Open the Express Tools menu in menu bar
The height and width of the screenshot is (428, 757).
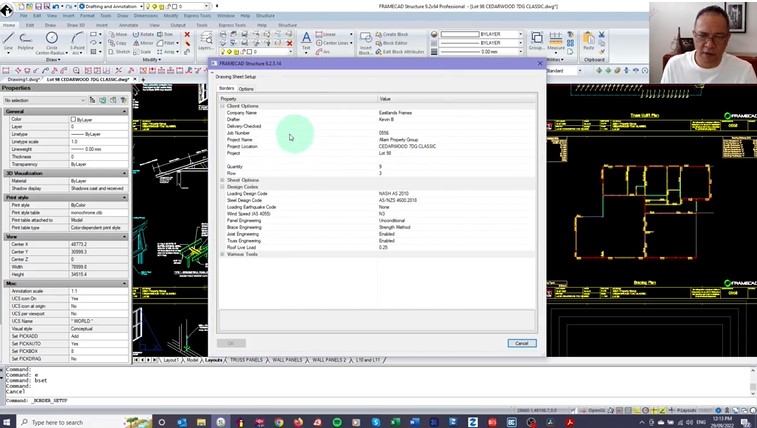pyautogui.click(x=197, y=16)
